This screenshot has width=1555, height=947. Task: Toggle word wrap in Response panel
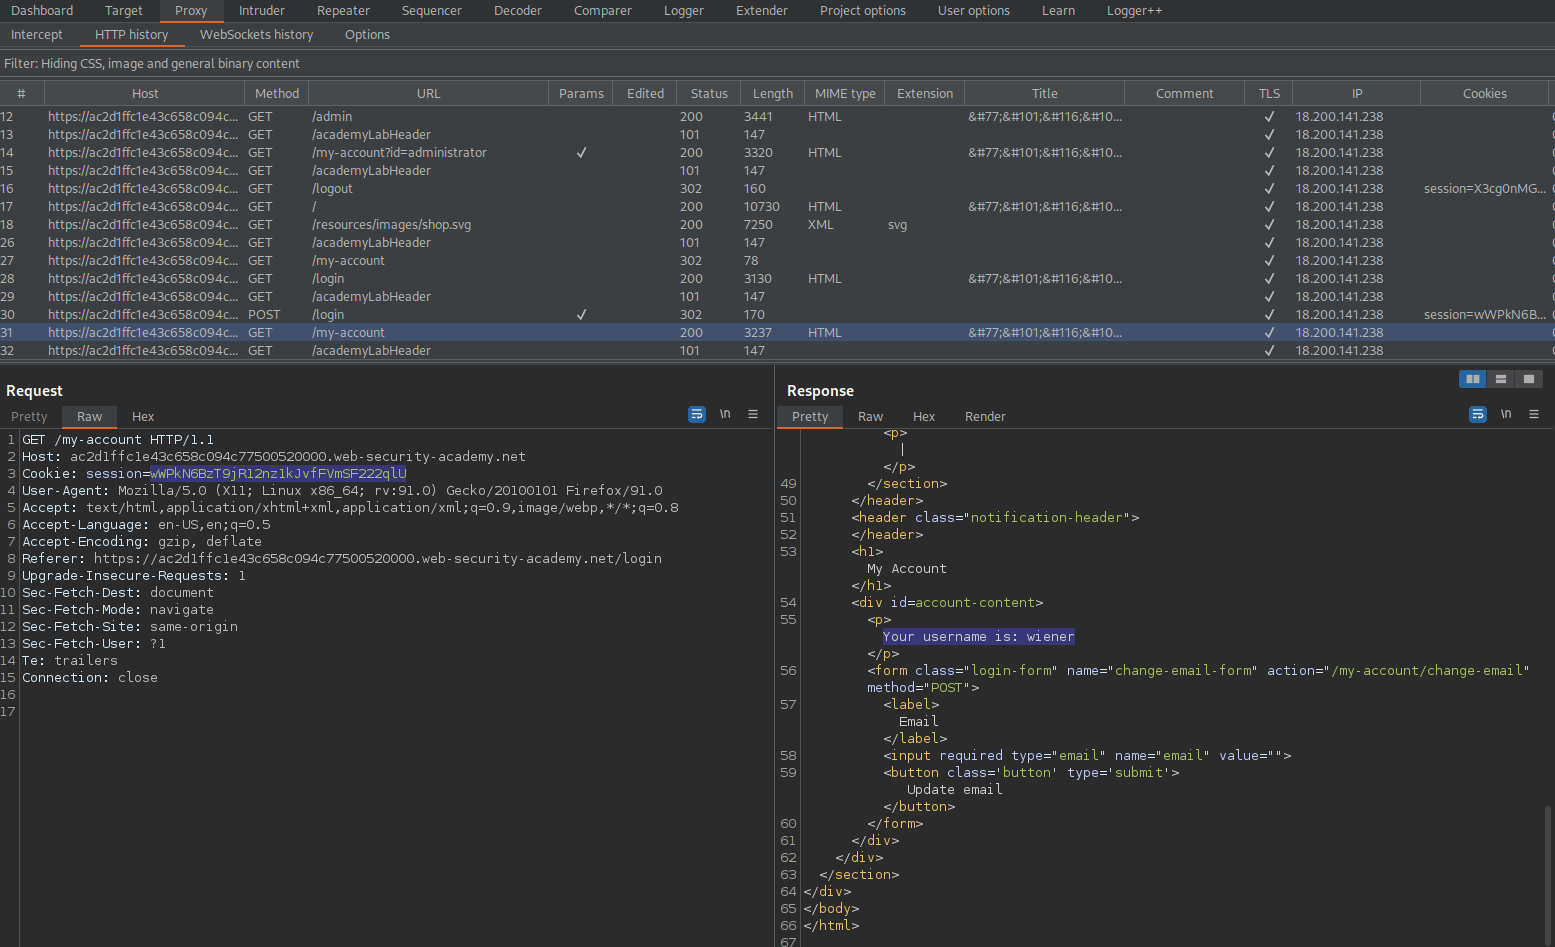1478,414
